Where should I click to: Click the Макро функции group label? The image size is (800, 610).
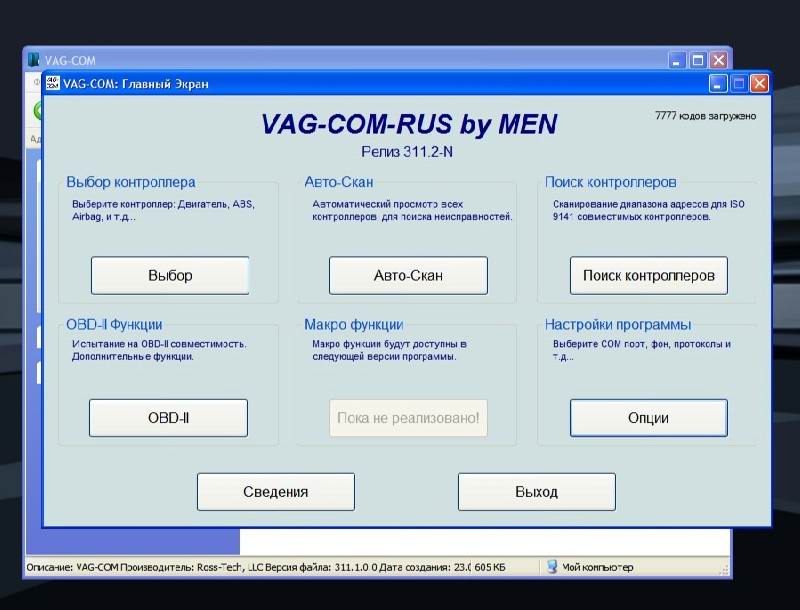click(354, 324)
